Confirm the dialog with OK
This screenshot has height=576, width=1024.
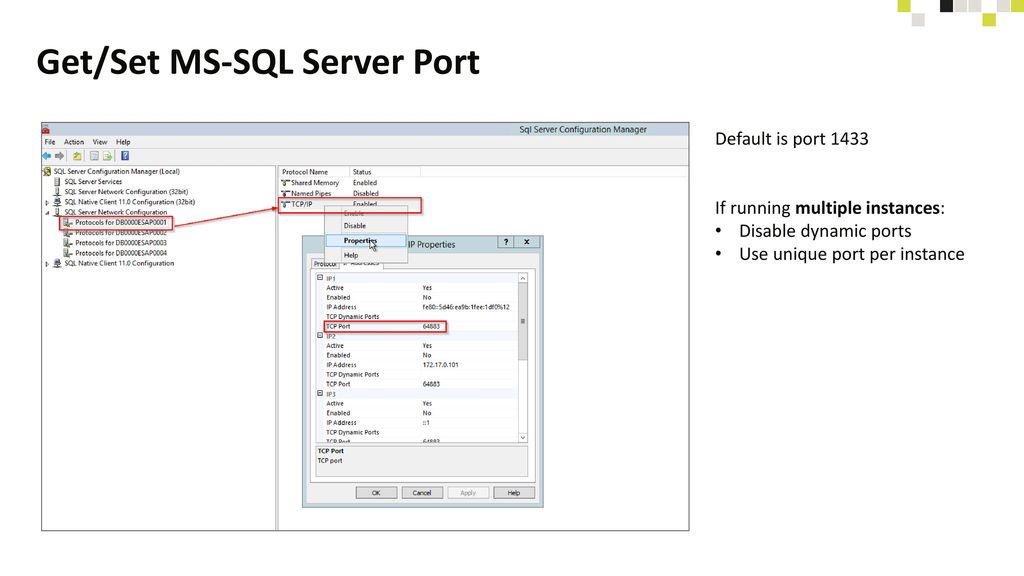[x=376, y=493]
